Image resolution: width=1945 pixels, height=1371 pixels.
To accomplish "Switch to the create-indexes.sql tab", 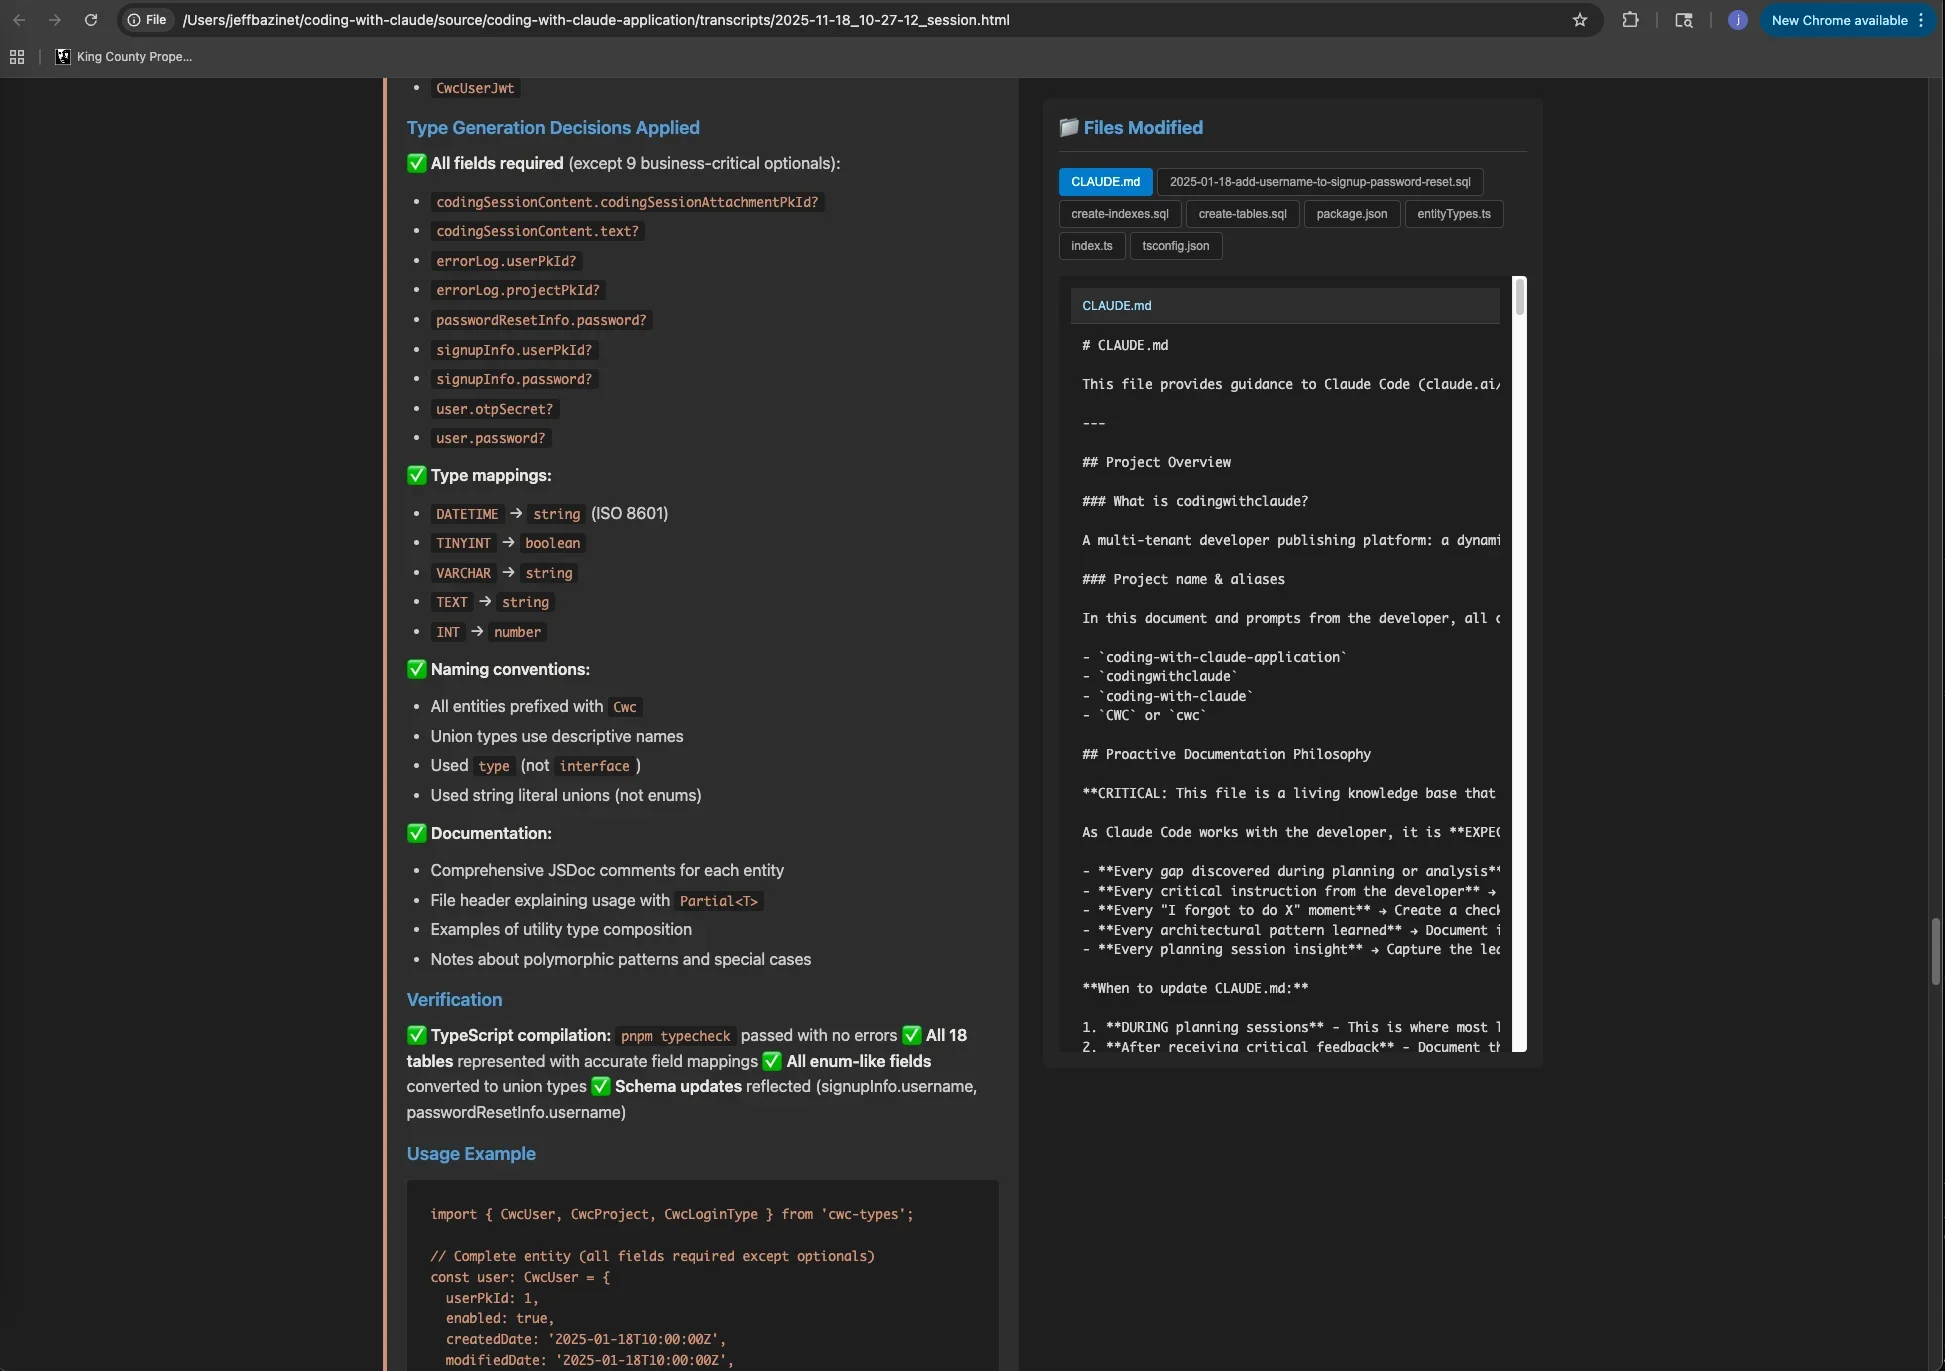I will (x=1119, y=214).
